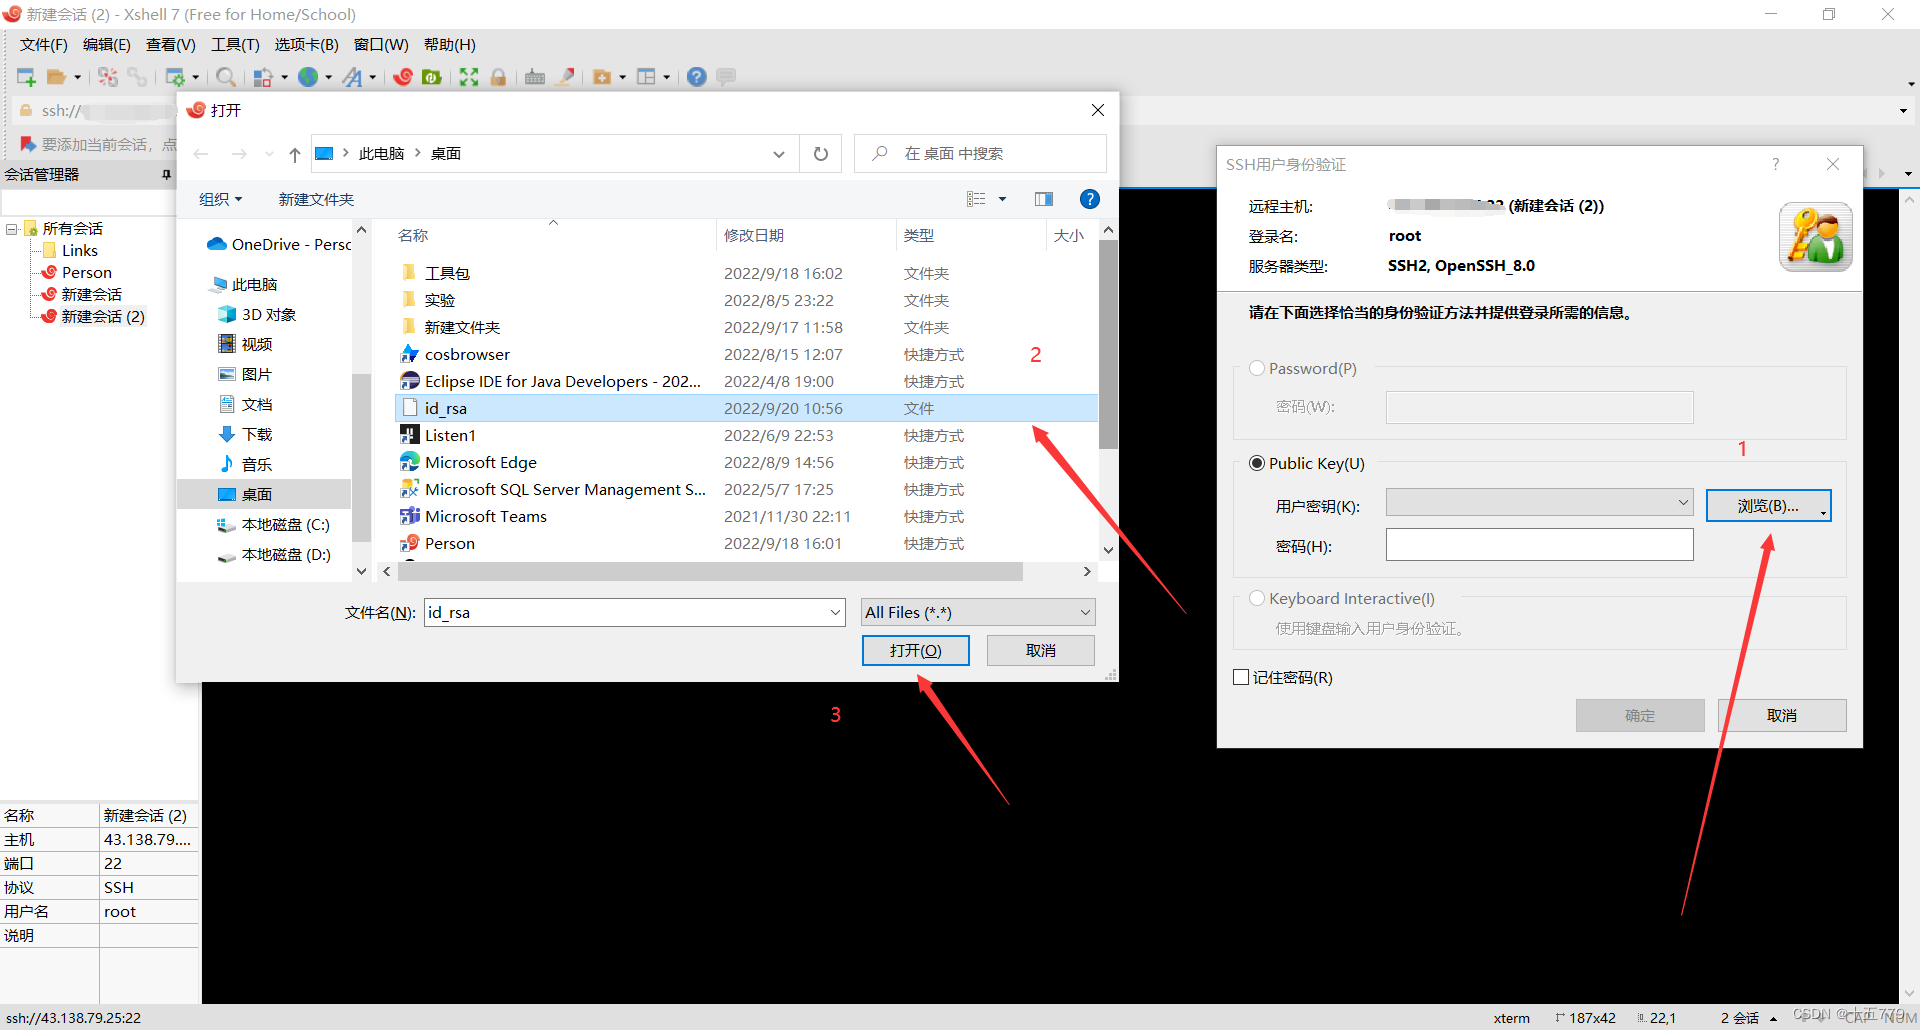
Task: Click the 在 桌面 中搜索 search box
Action: point(980,154)
